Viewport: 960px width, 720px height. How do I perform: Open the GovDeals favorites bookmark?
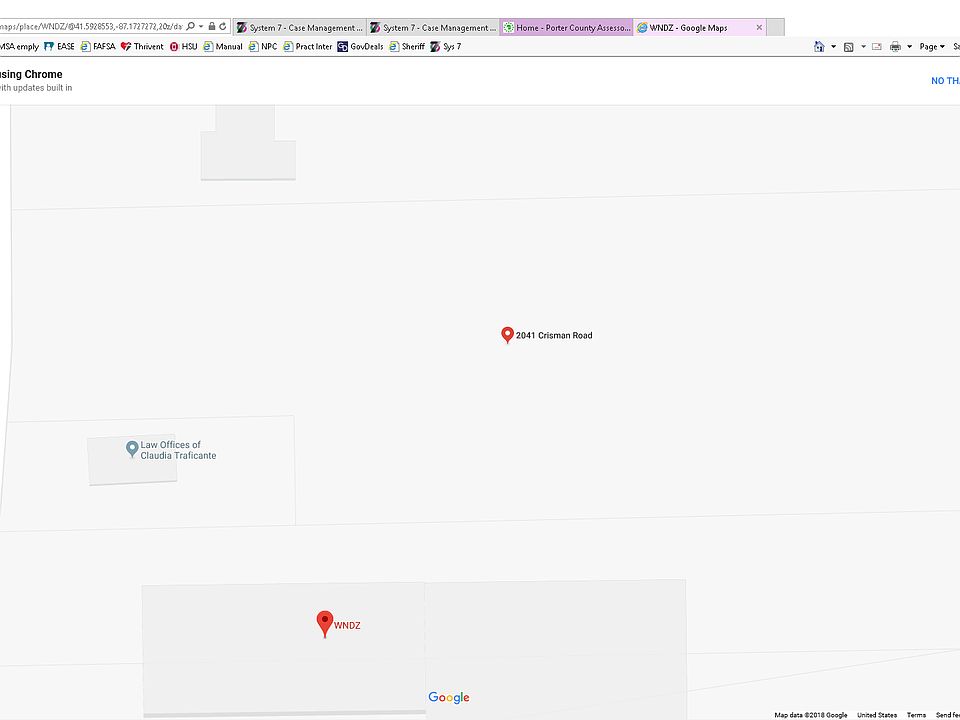click(360, 47)
